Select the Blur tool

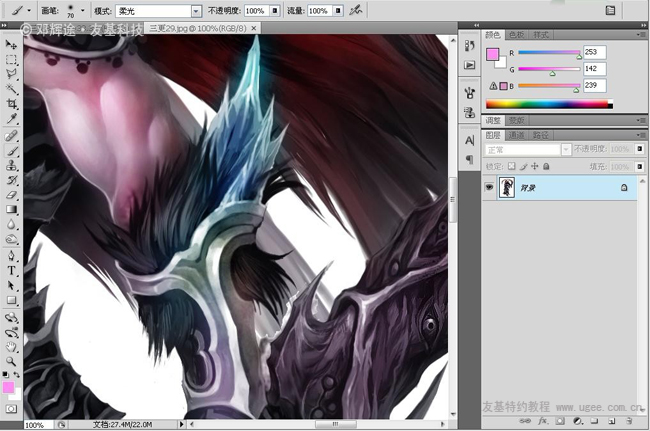coord(11,224)
